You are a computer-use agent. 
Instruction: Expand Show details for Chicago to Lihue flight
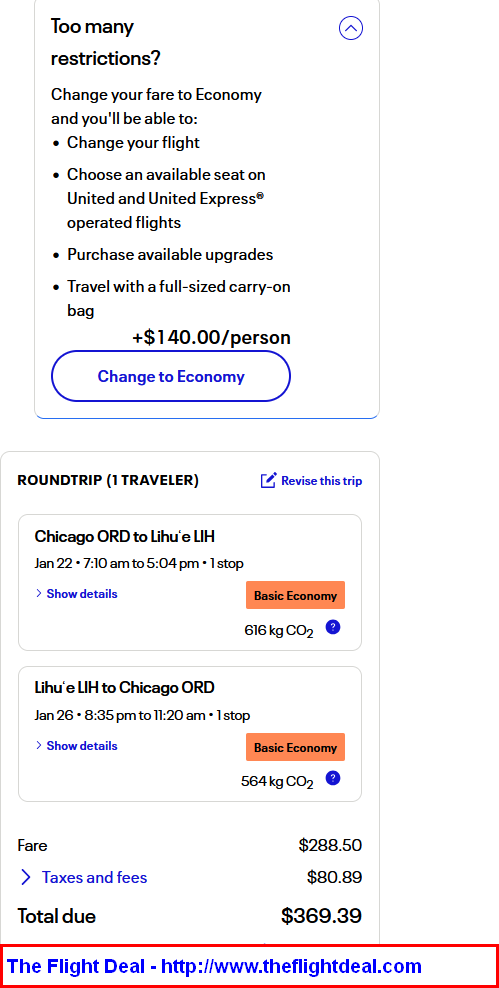[x=76, y=594]
